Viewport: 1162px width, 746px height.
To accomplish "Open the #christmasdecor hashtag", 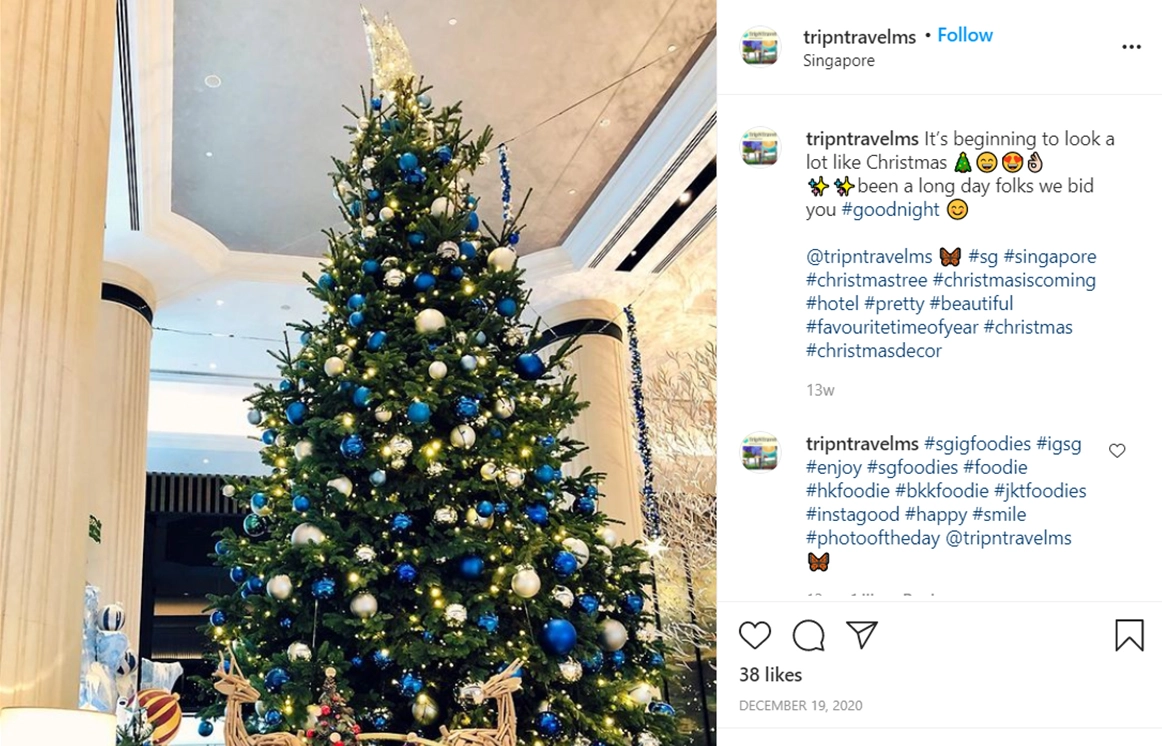I will [x=874, y=350].
